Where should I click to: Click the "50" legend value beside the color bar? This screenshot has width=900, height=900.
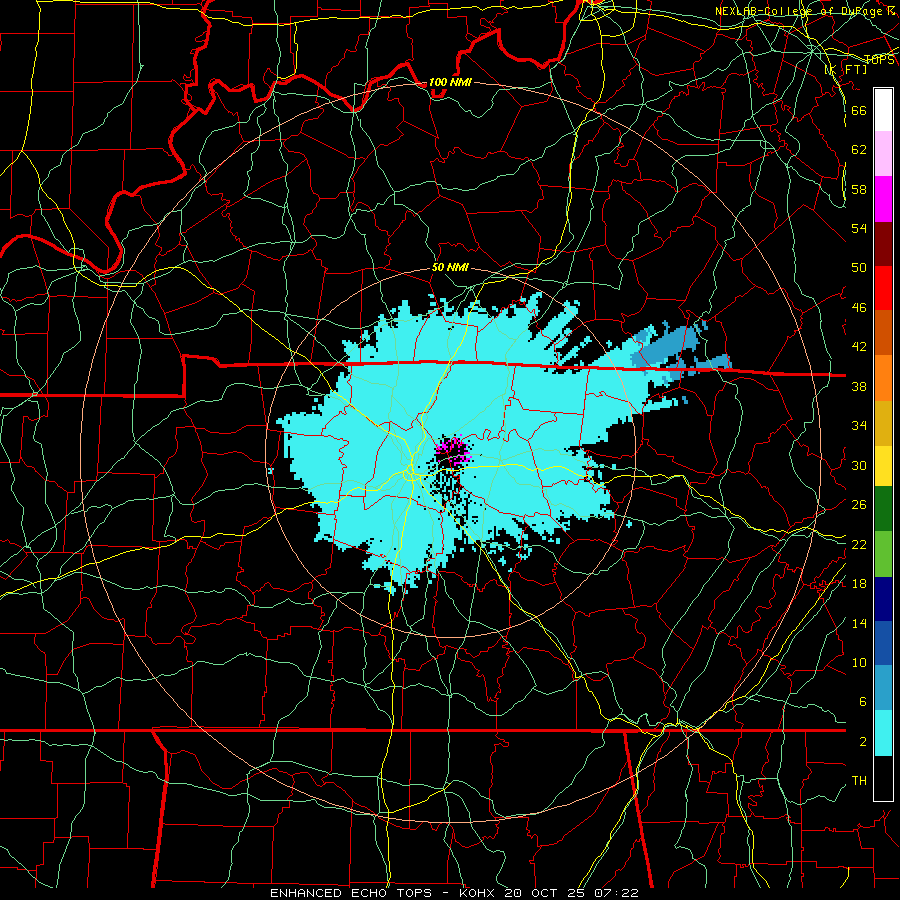[x=859, y=267]
